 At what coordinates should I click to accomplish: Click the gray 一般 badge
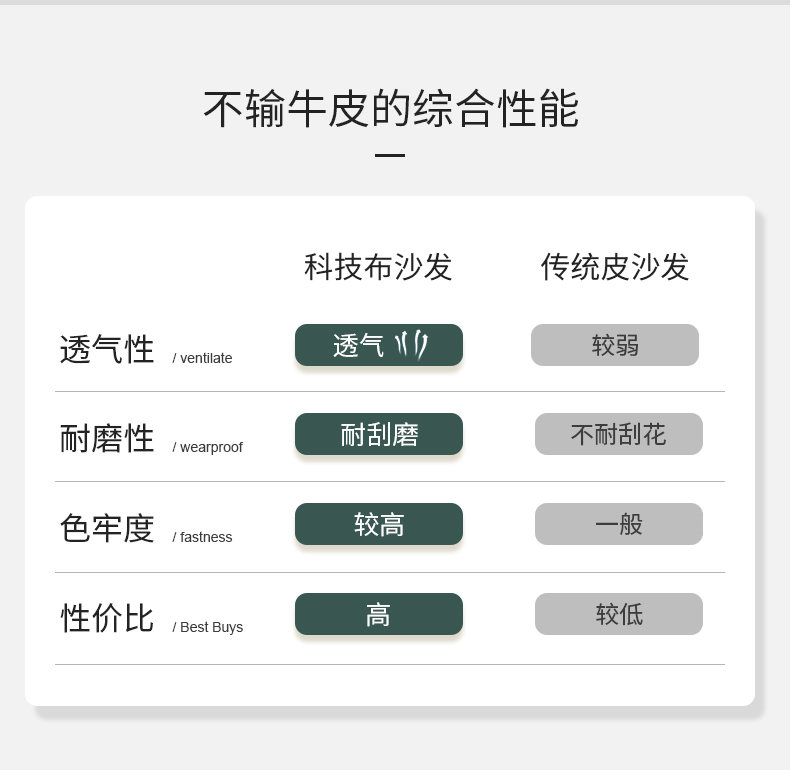point(619,524)
